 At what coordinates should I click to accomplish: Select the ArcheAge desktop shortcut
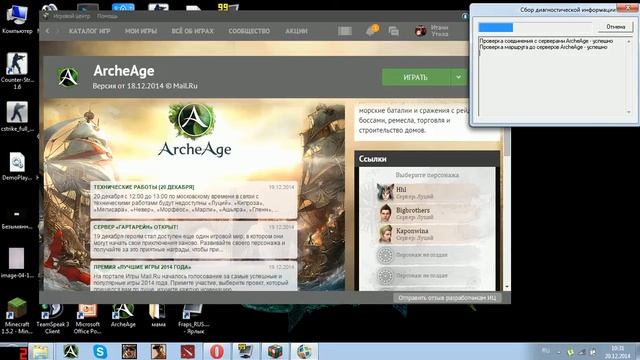[123, 315]
